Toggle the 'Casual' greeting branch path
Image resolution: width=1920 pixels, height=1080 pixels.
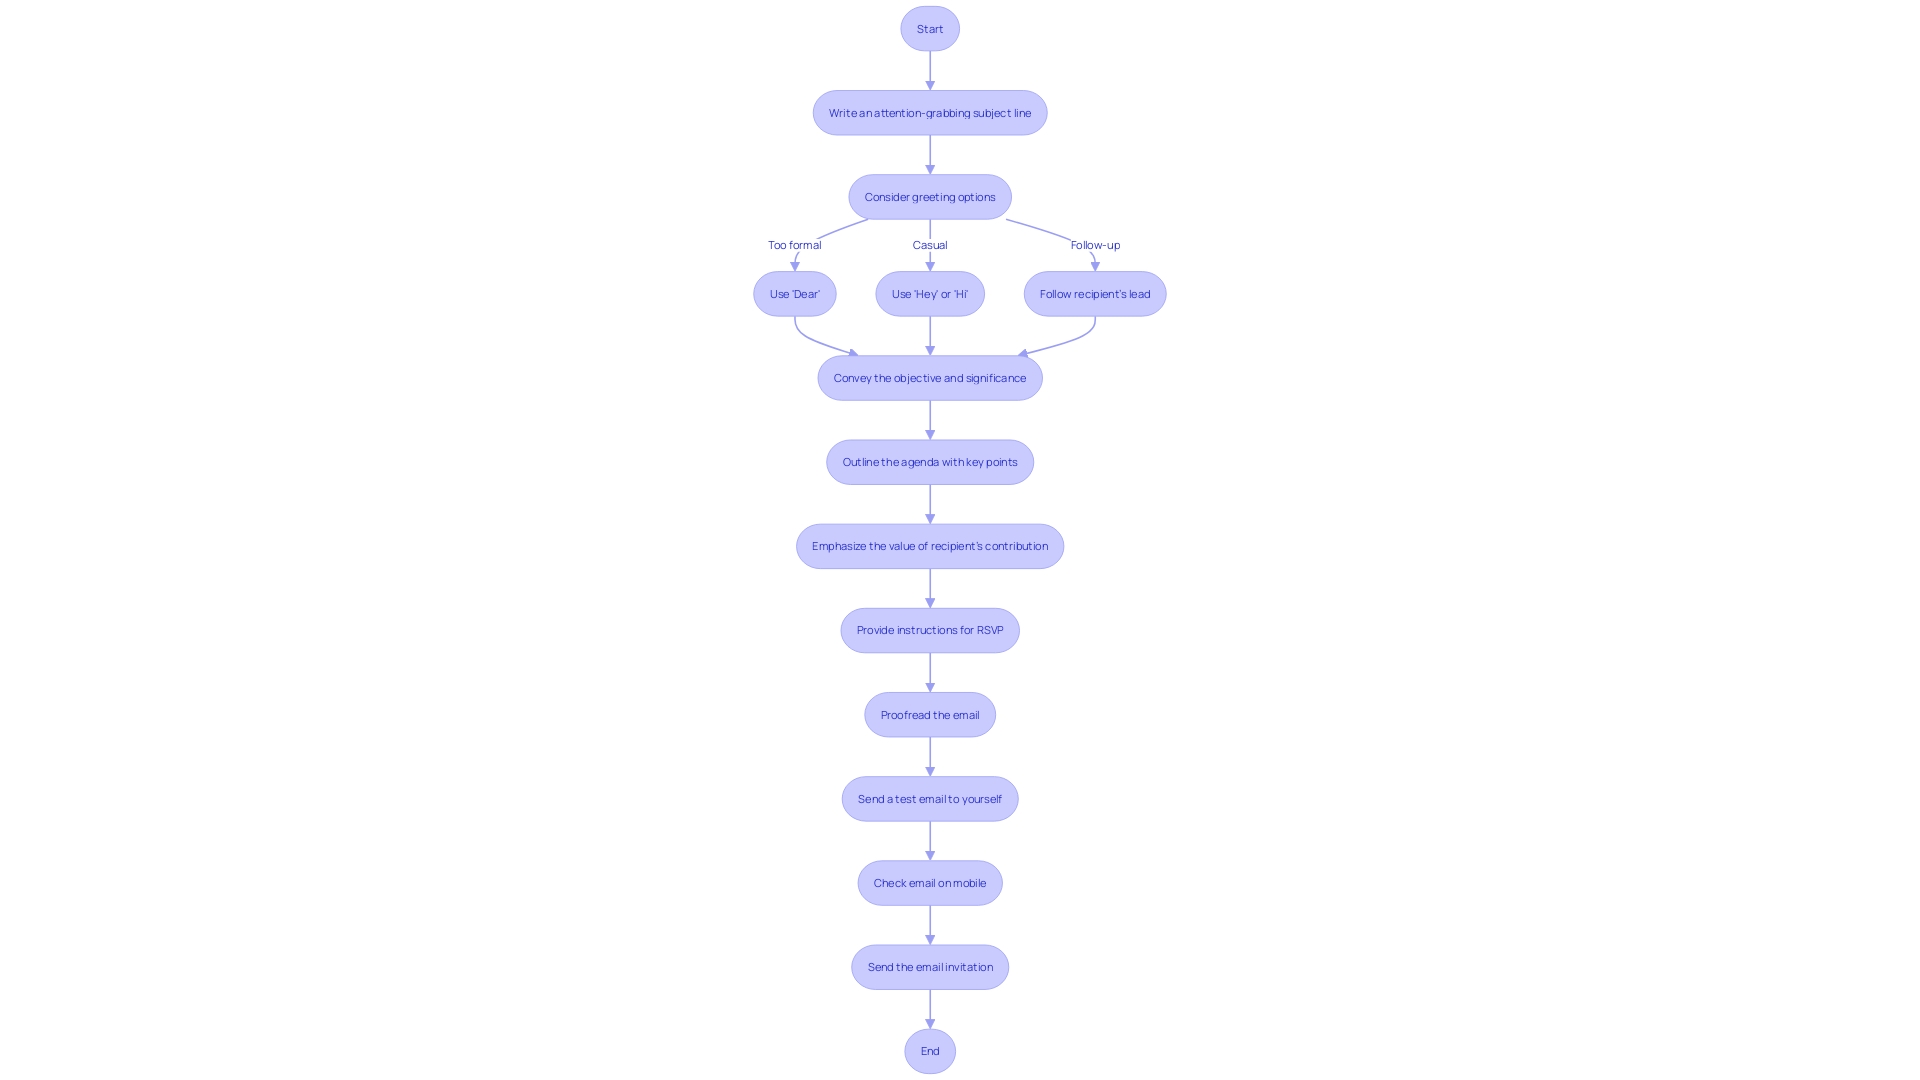click(x=930, y=245)
